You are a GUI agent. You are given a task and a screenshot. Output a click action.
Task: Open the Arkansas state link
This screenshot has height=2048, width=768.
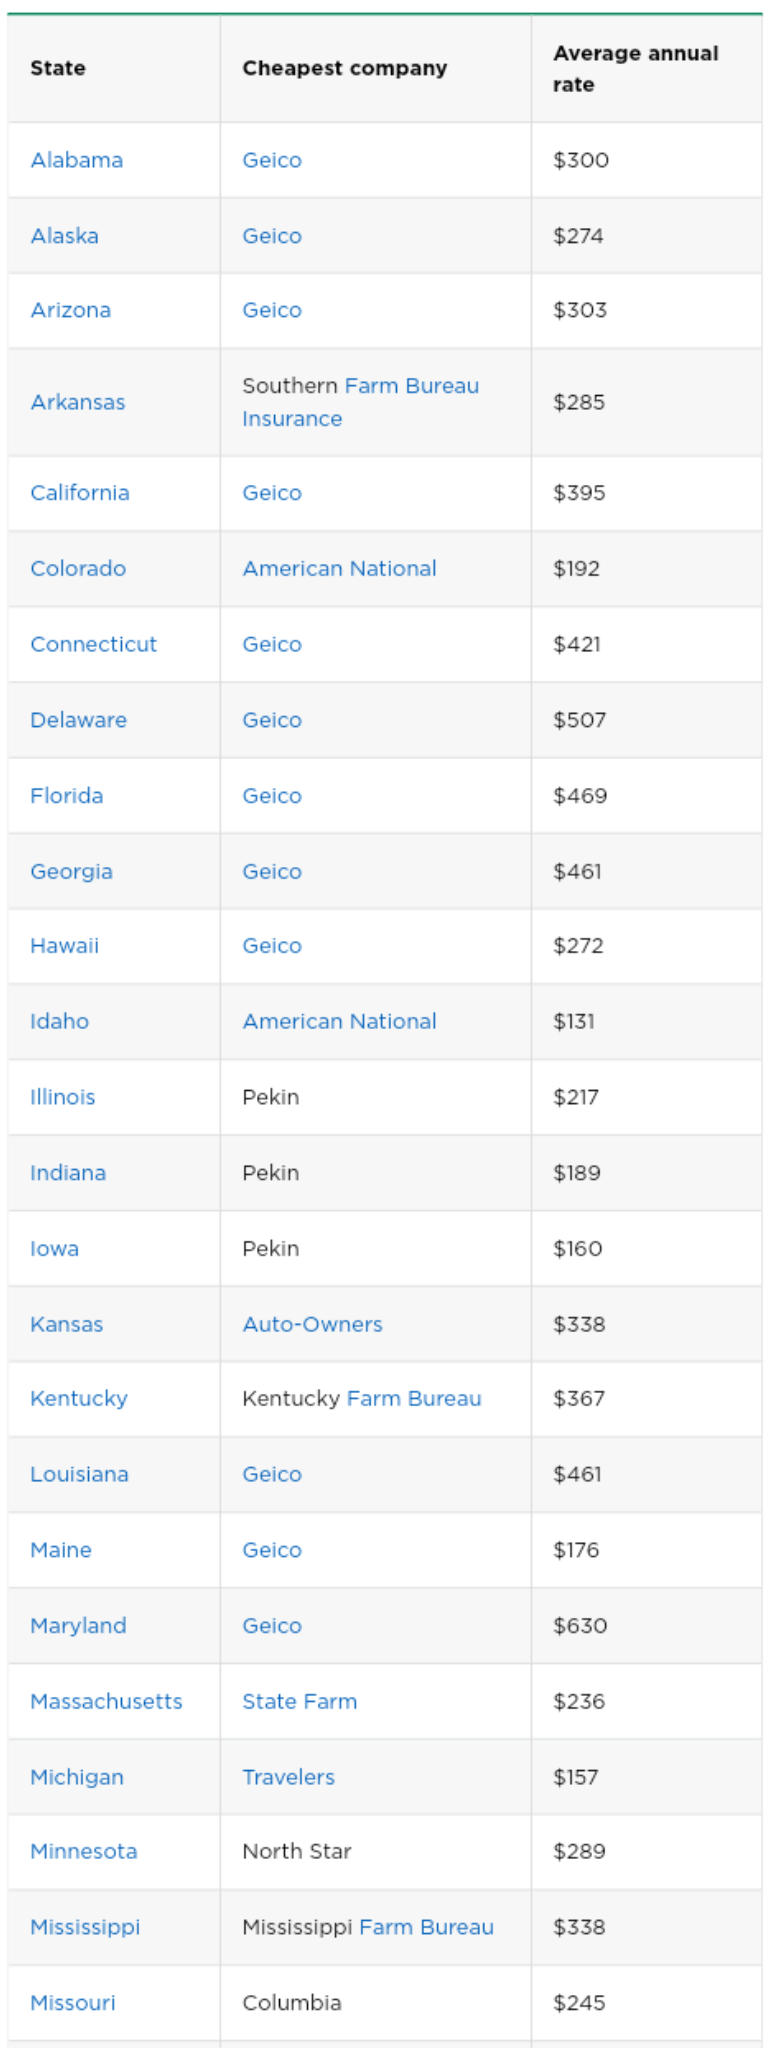click(x=77, y=402)
